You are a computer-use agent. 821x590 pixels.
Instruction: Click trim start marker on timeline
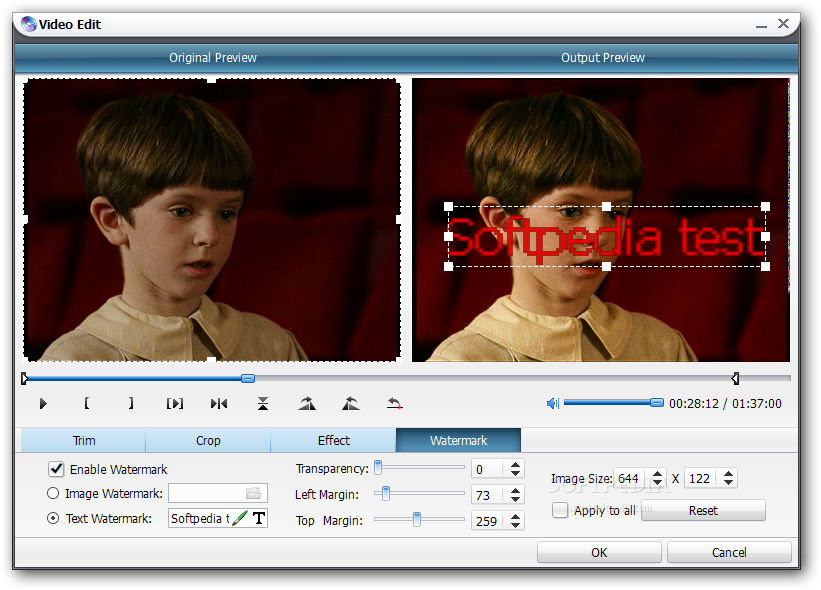tap(25, 378)
